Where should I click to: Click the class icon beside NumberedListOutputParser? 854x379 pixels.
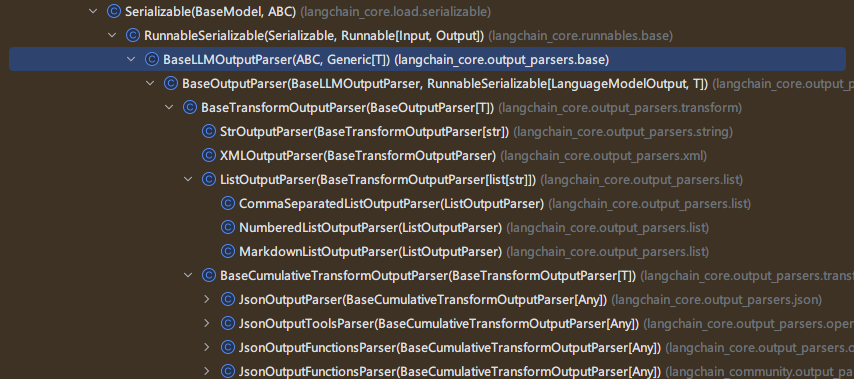[228, 227]
